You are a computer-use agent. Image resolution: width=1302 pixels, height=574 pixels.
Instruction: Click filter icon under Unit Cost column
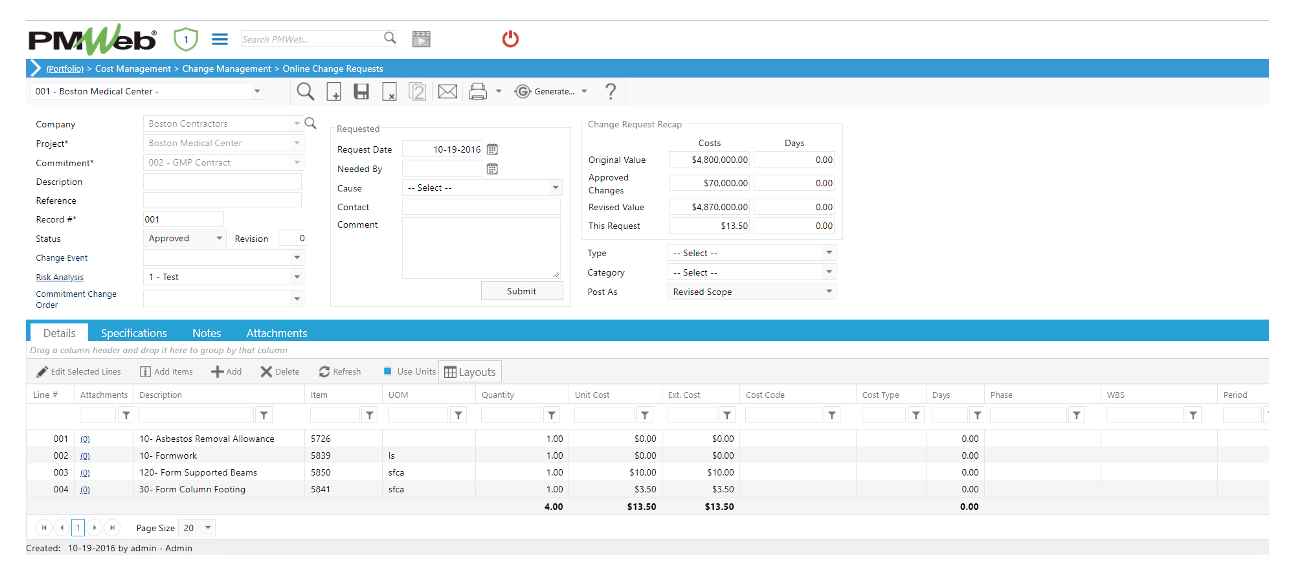click(x=645, y=414)
